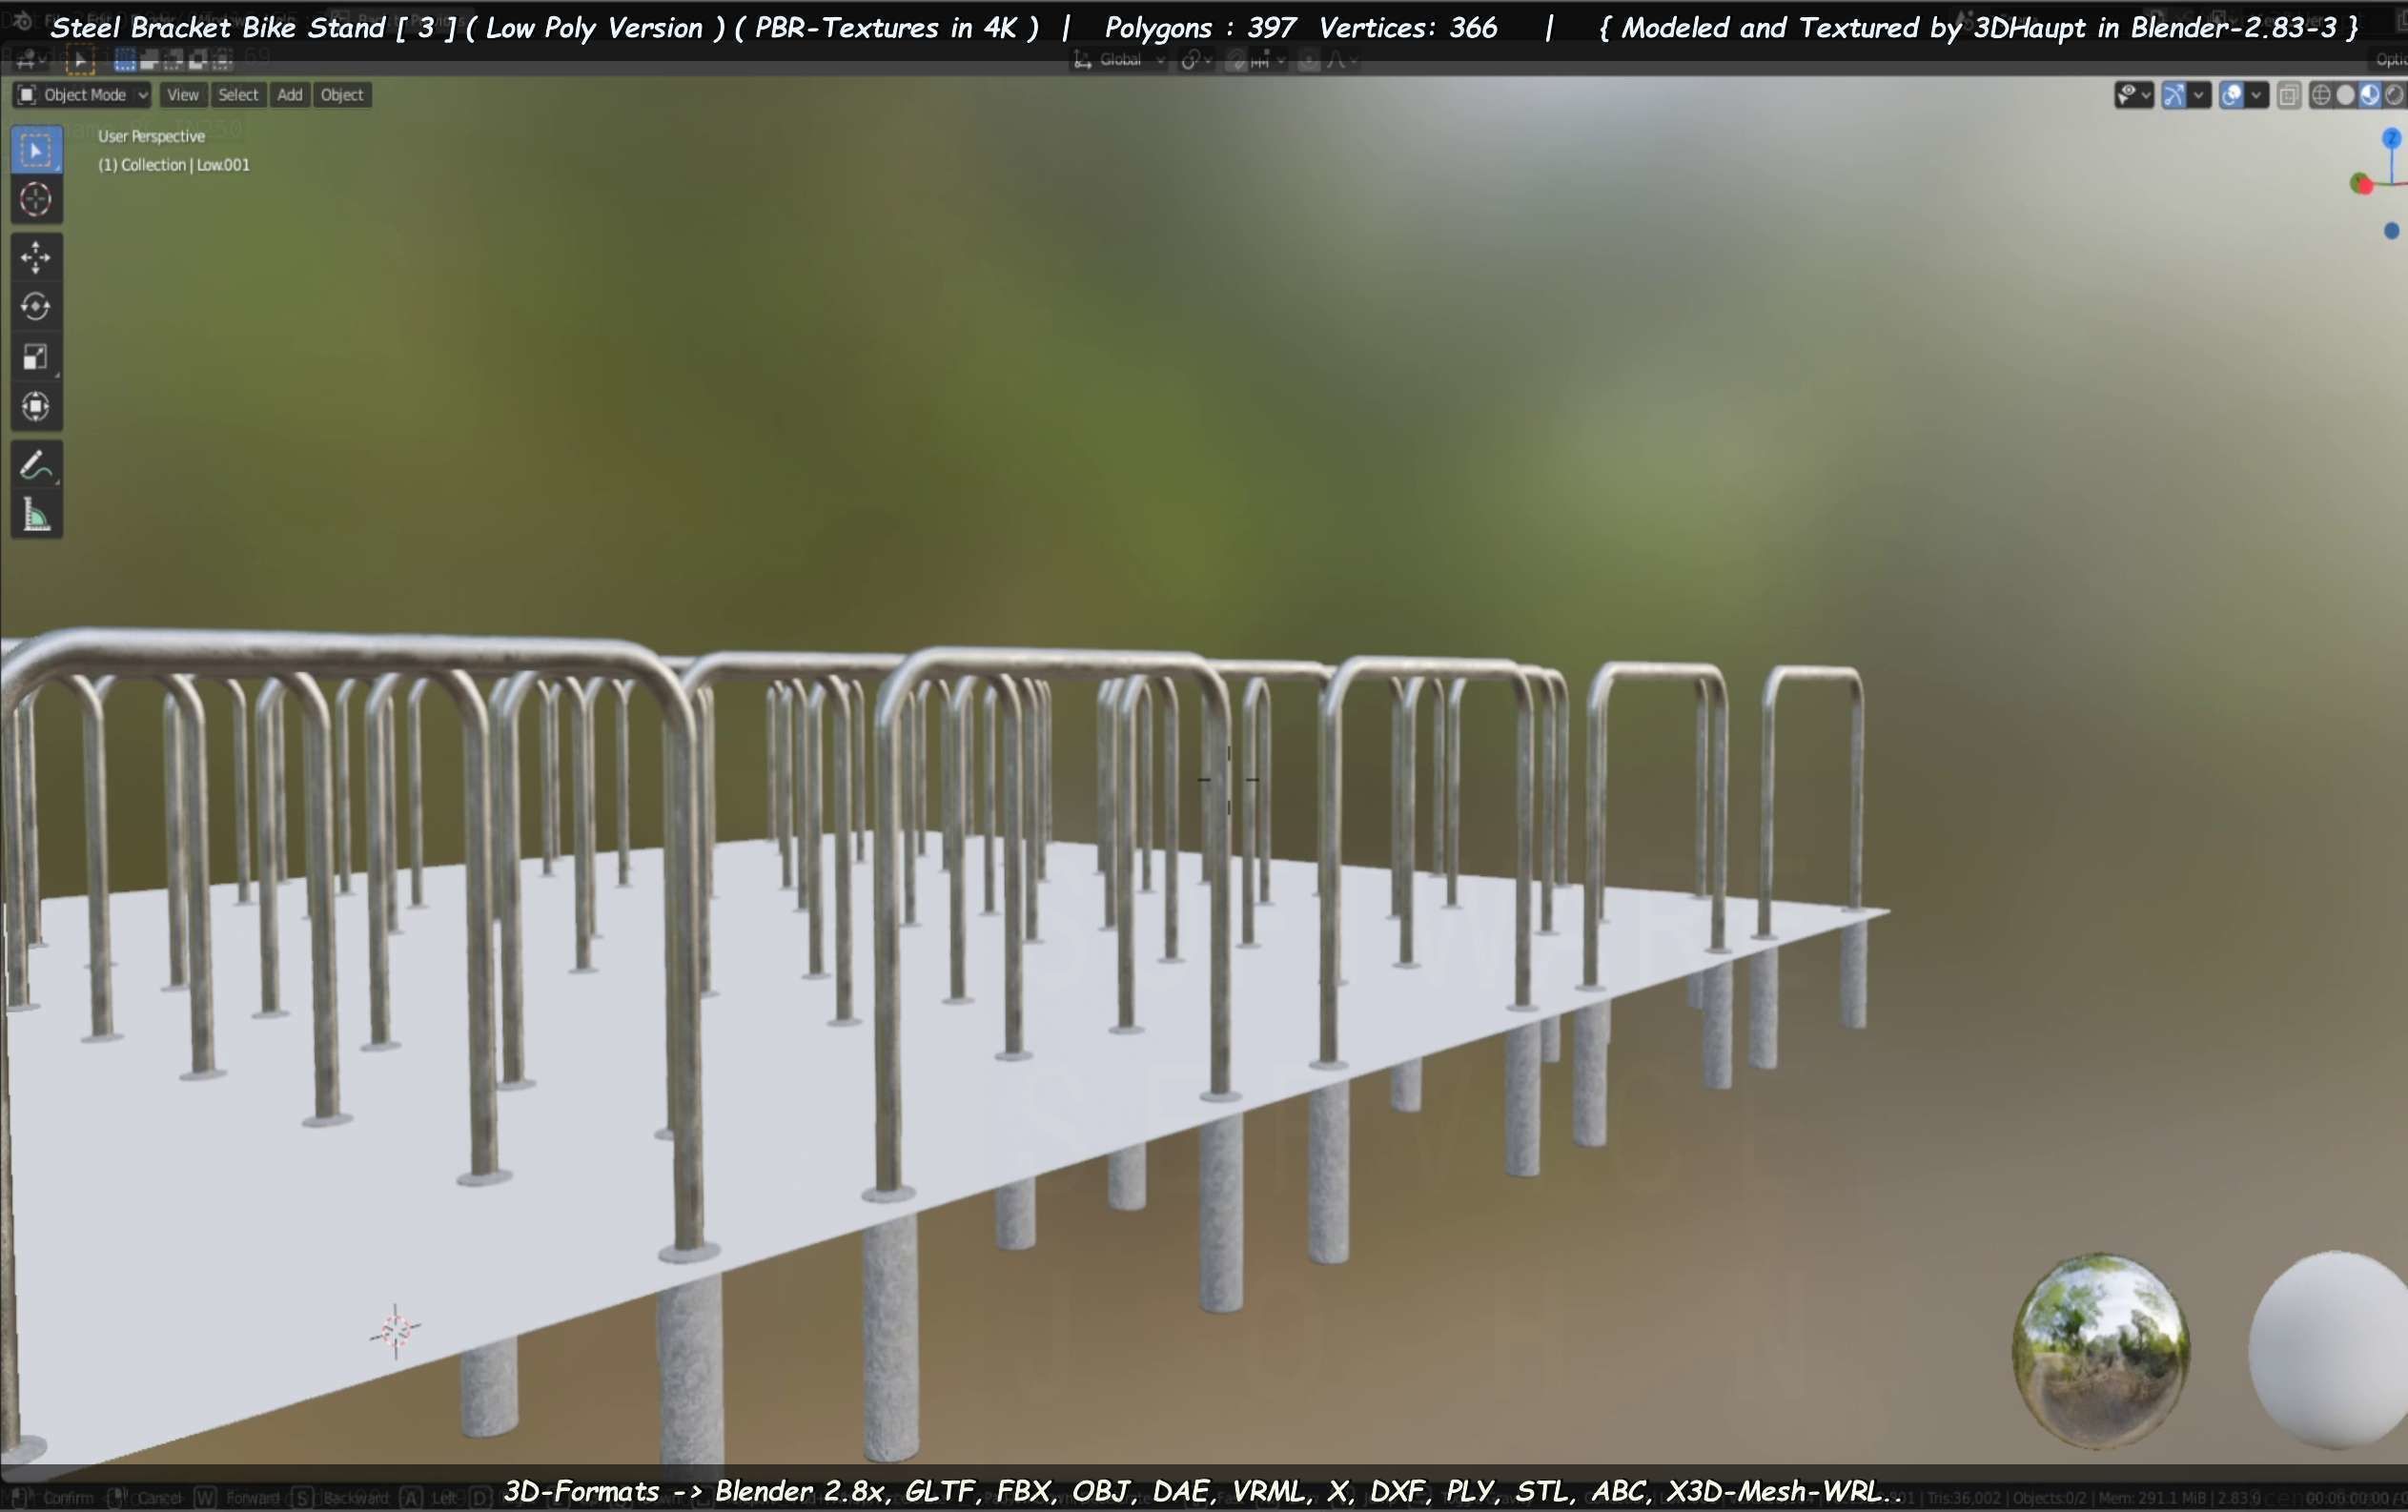Open the Select menu
Screen dimensions: 2408x1512
pyautogui.click(x=238, y=95)
